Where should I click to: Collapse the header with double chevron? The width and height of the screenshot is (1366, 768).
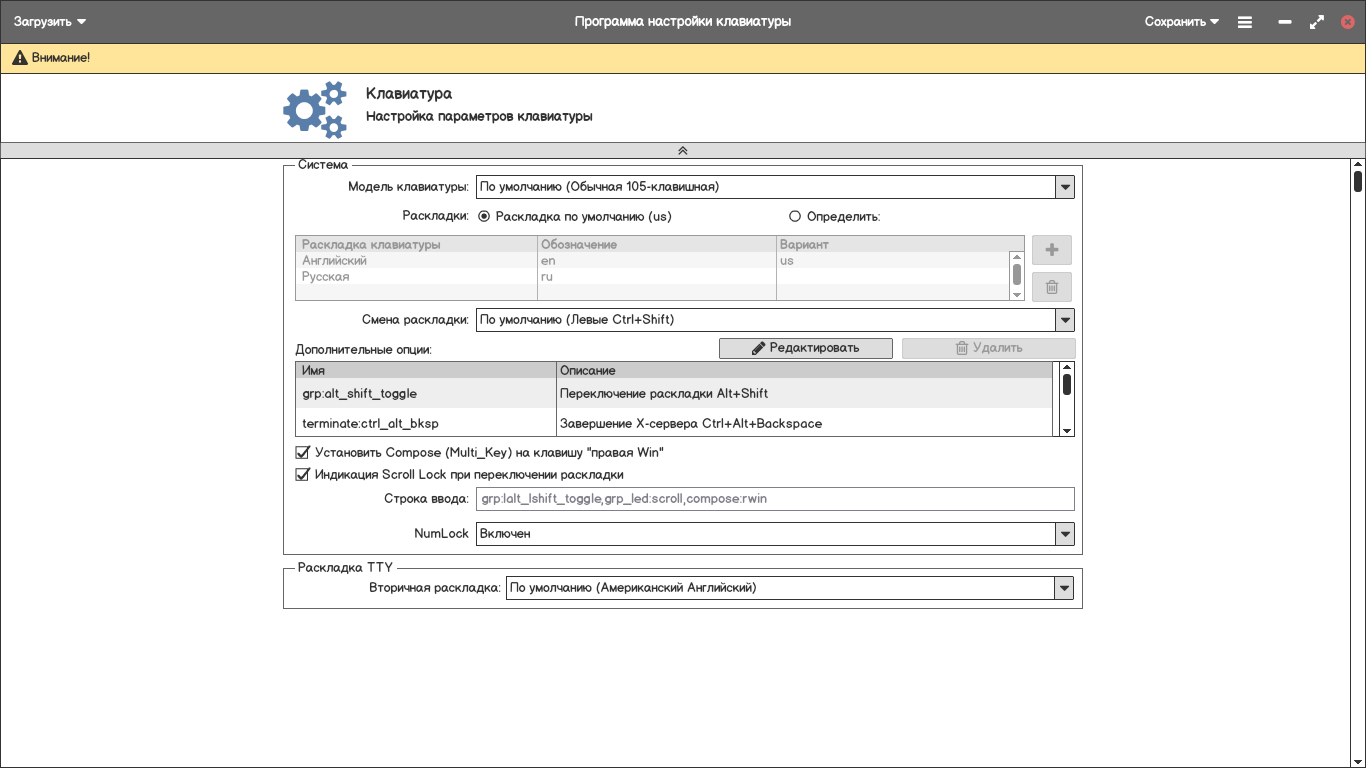click(683, 151)
